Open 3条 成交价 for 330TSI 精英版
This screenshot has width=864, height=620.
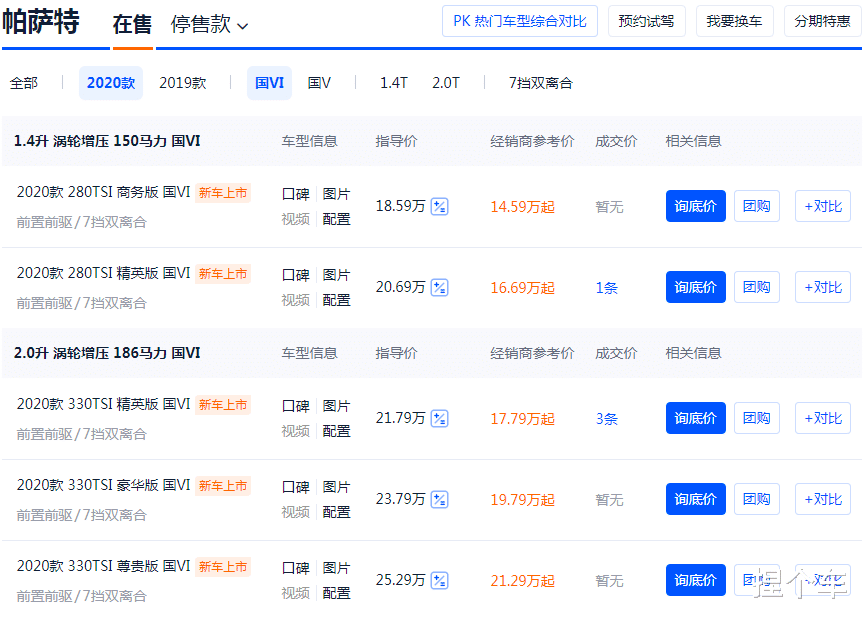[607, 419]
